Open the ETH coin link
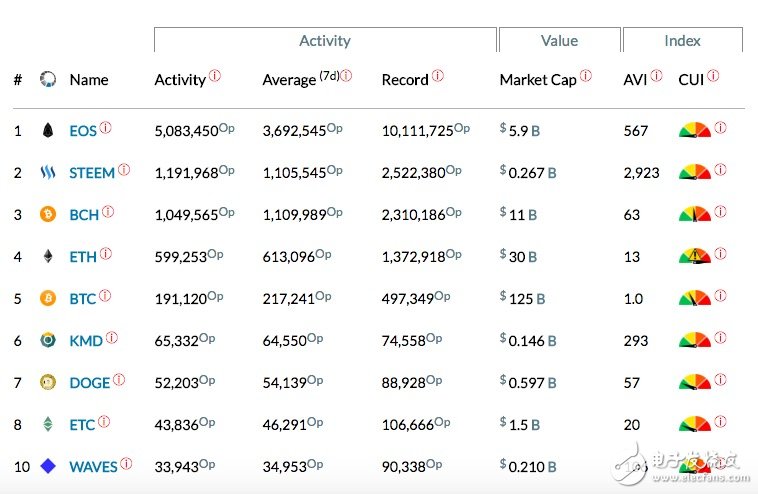758x494 pixels. coord(83,257)
